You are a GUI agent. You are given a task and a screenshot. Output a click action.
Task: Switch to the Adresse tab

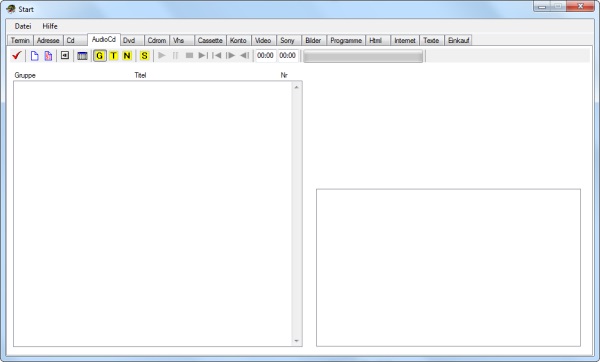click(x=48, y=40)
